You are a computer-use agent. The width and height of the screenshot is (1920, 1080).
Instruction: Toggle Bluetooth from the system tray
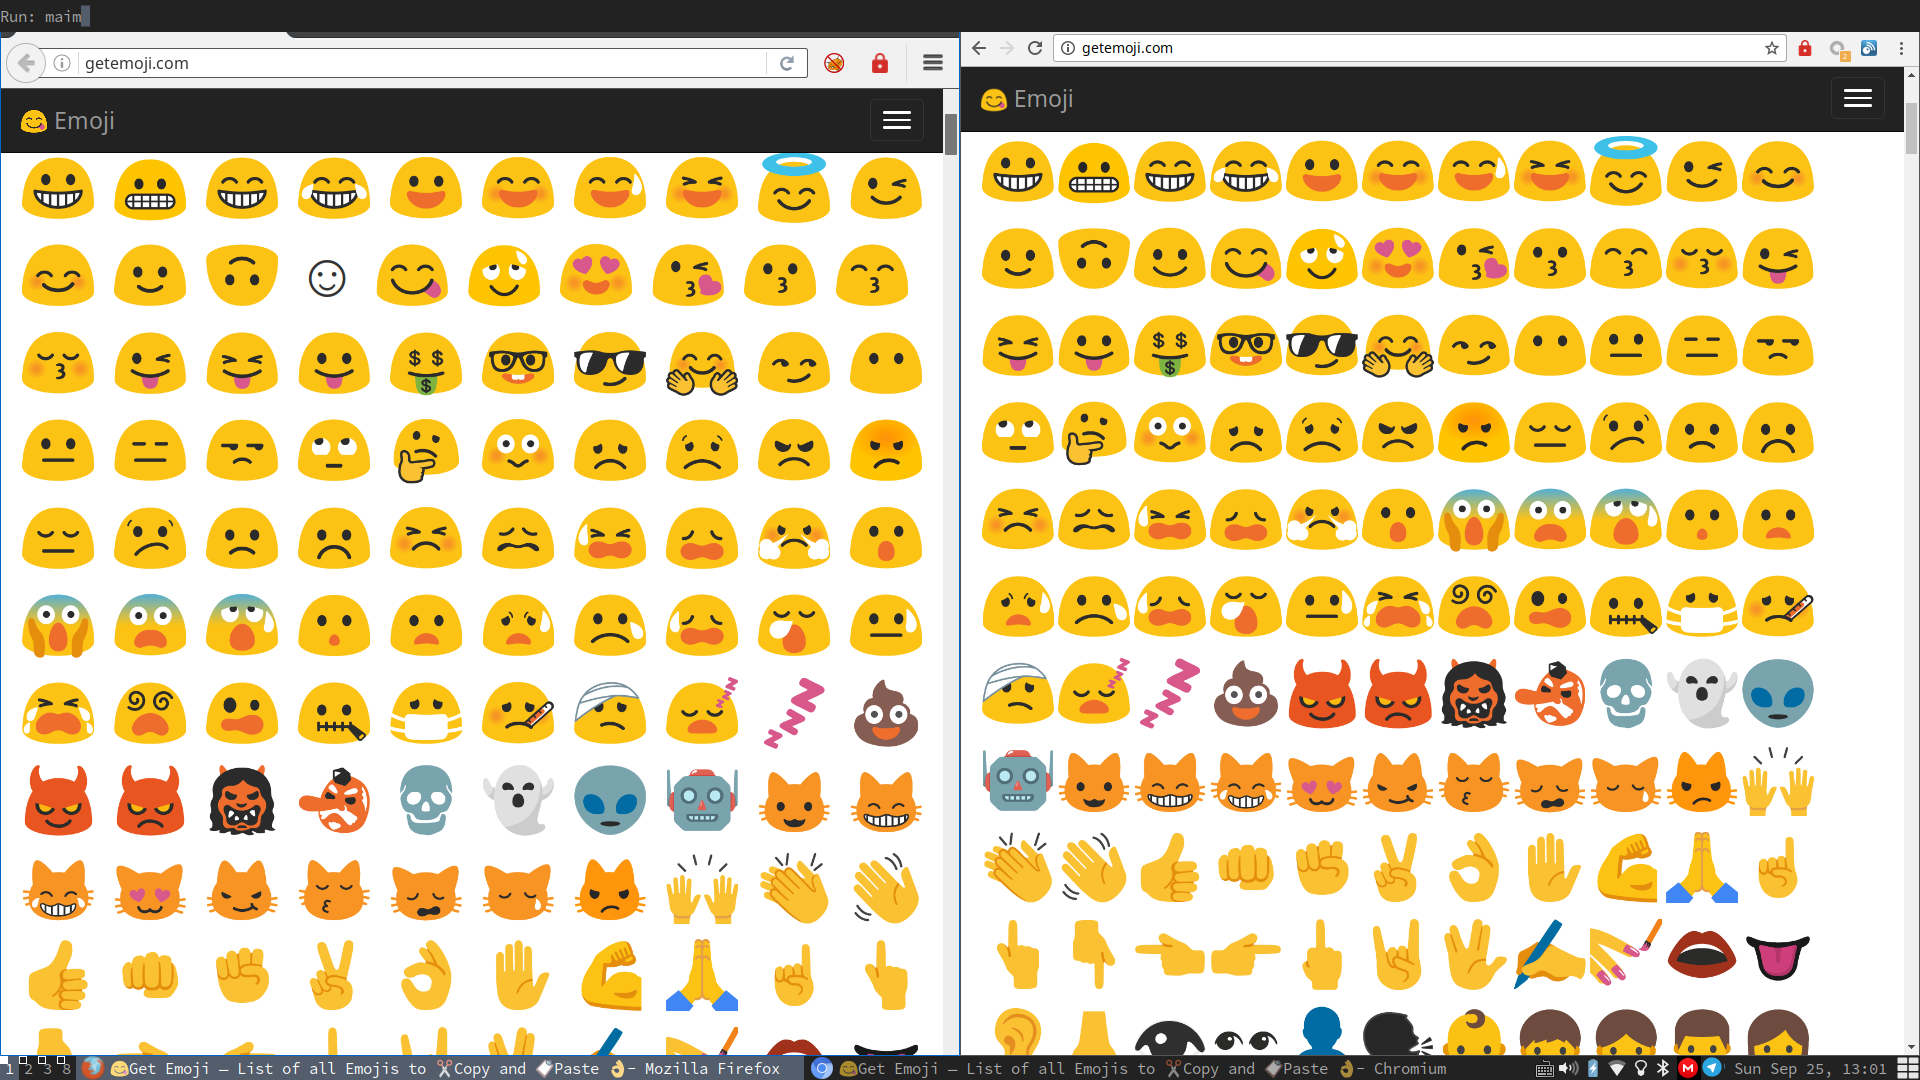[1664, 1068]
